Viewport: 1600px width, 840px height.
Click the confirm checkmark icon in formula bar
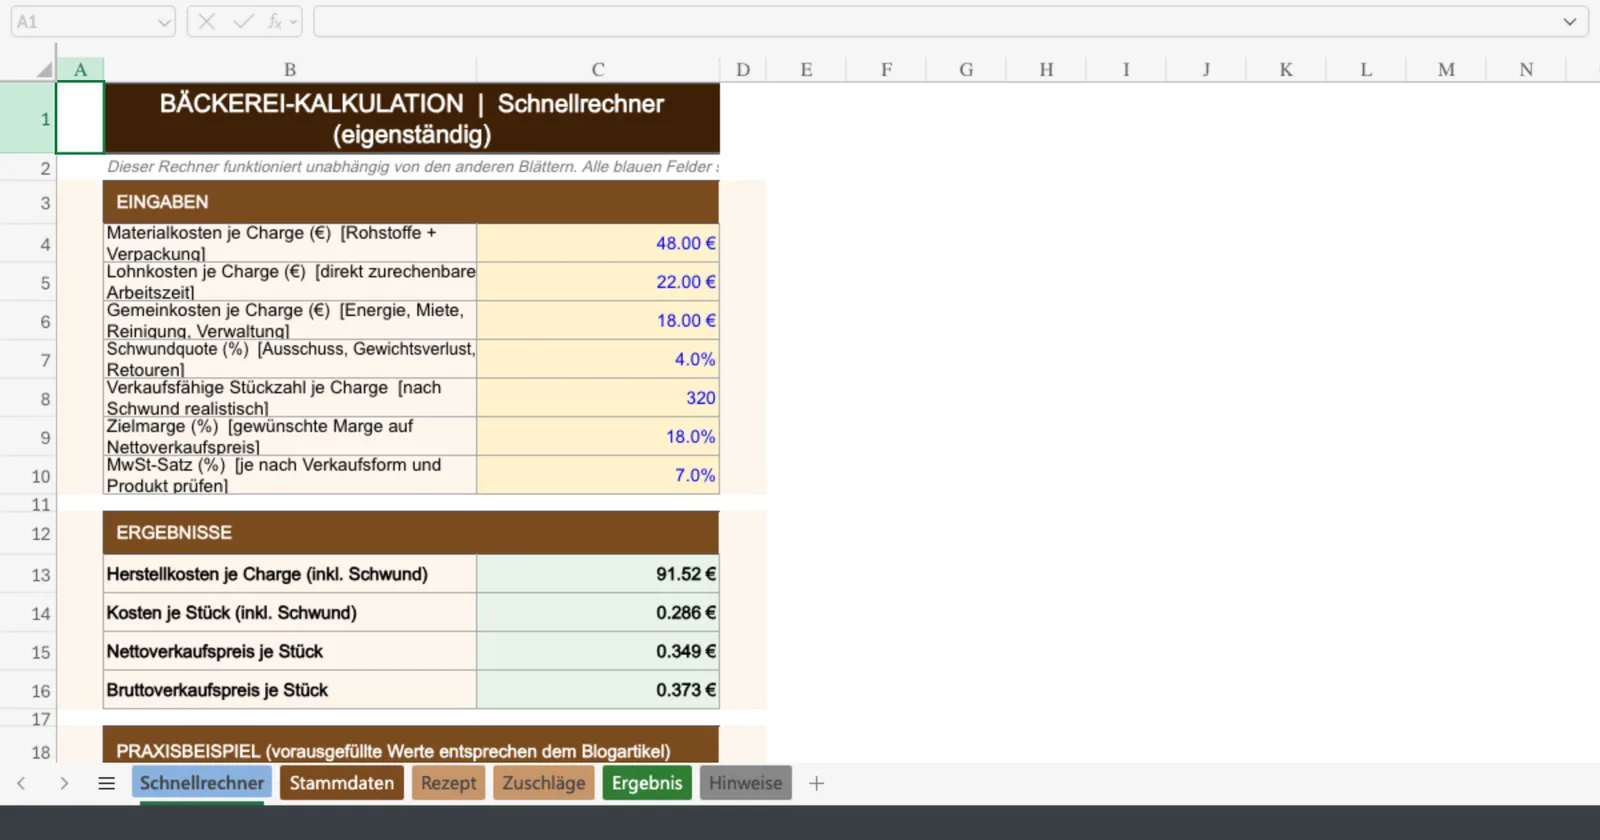[243, 21]
